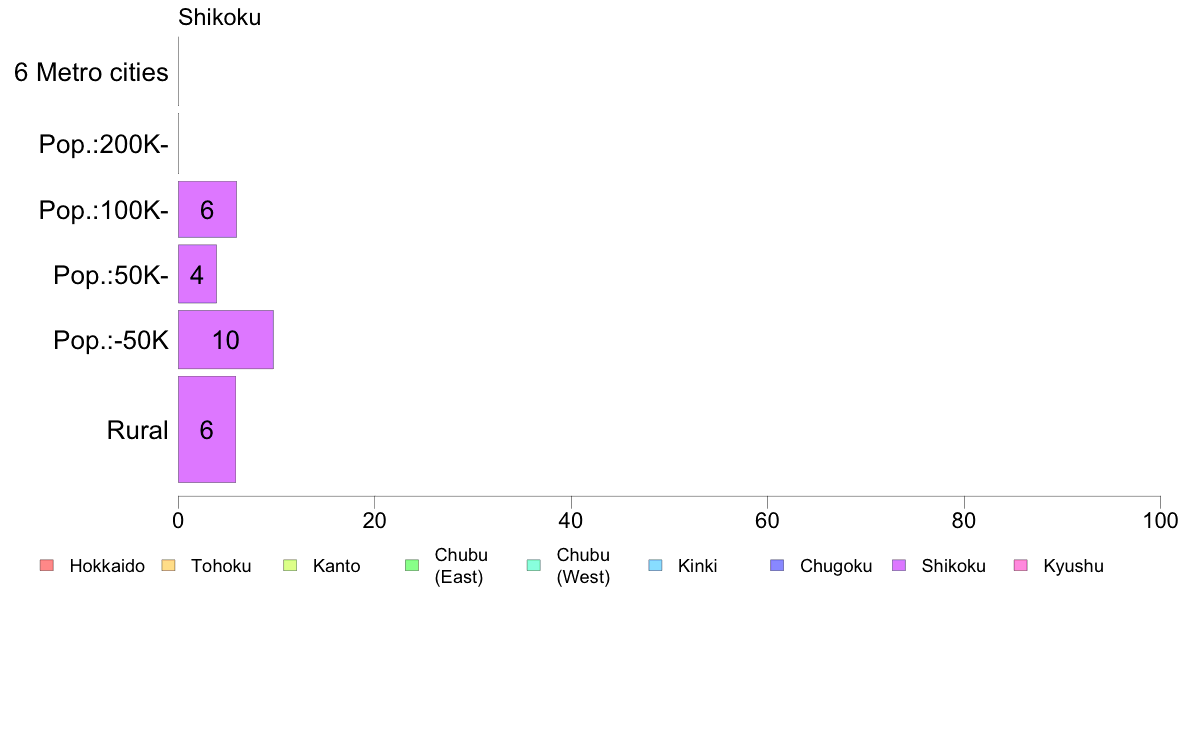This screenshot has height=736, width=1188.
Task: Click the 40 tick on the x-axis
Action: 571,521
